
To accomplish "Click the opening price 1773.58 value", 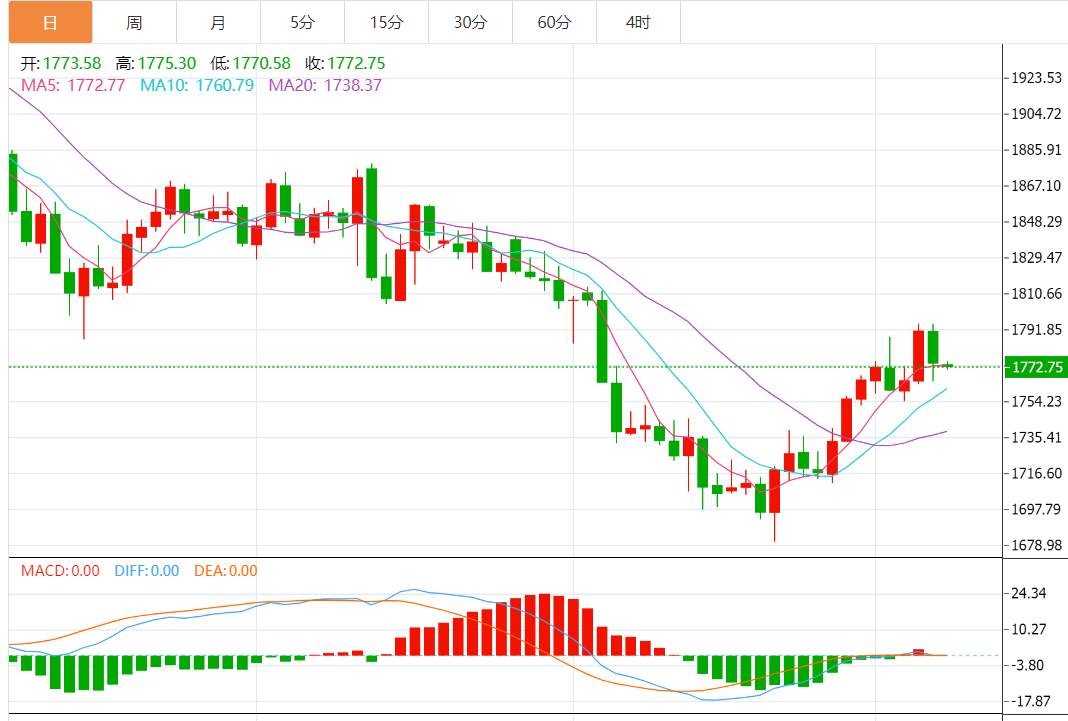I will pos(72,63).
